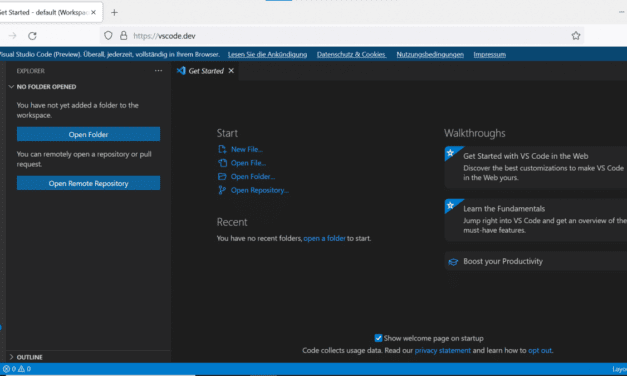Select the Get Started editor tab
Viewport: 627px width, 376px height.
(205, 71)
